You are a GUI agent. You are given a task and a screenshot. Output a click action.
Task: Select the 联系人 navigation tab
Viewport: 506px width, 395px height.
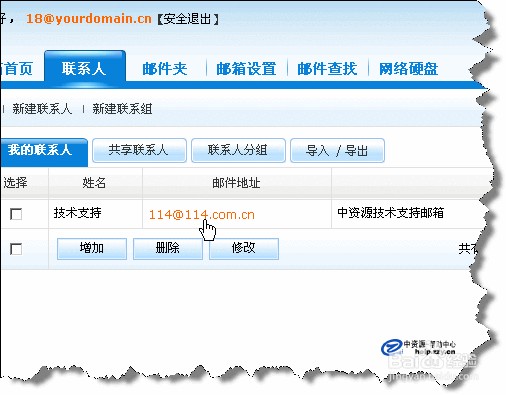tap(85, 68)
